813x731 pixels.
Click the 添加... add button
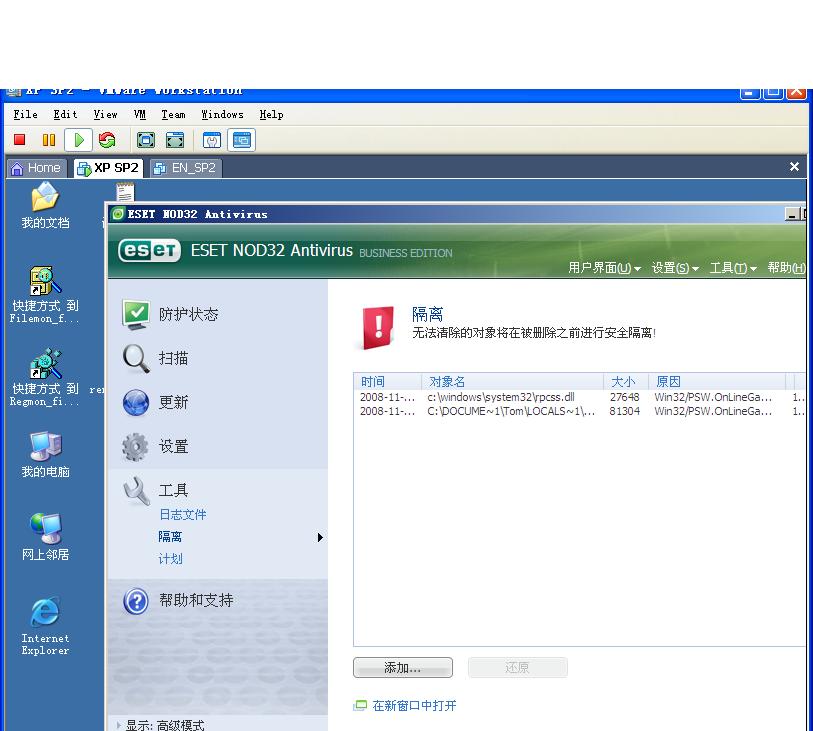pyautogui.click(x=403, y=668)
